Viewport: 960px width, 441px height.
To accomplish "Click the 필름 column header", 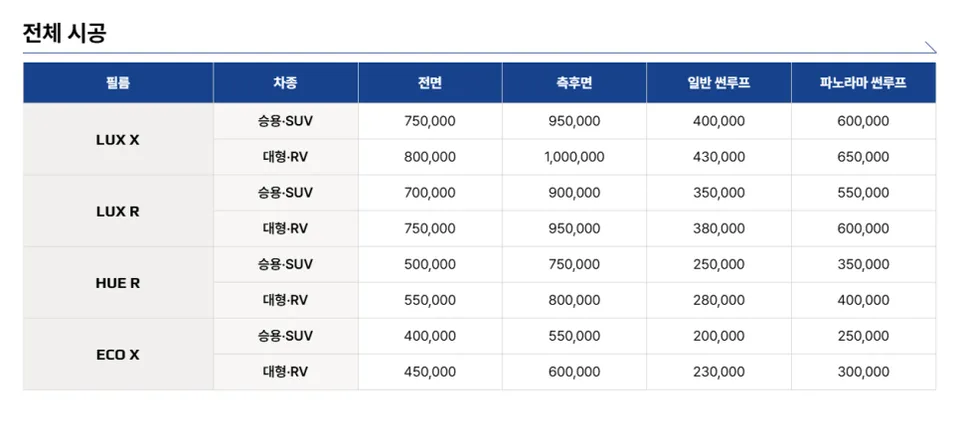I will point(118,83).
